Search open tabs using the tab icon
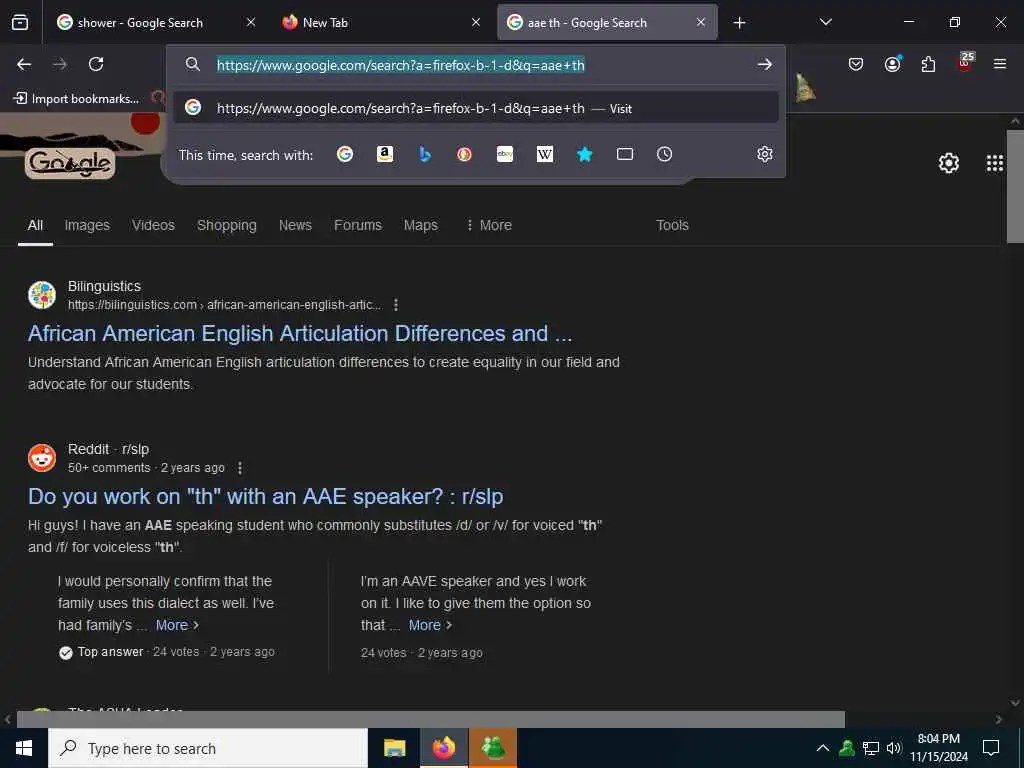Screen dimensions: 1024x768 click(x=625, y=154)
